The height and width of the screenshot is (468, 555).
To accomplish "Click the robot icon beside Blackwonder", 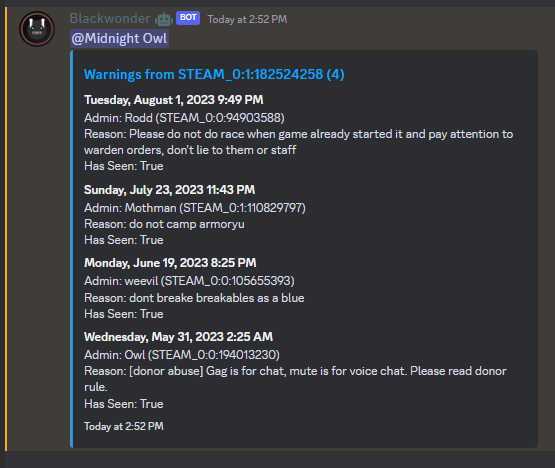I will point(164,19).
